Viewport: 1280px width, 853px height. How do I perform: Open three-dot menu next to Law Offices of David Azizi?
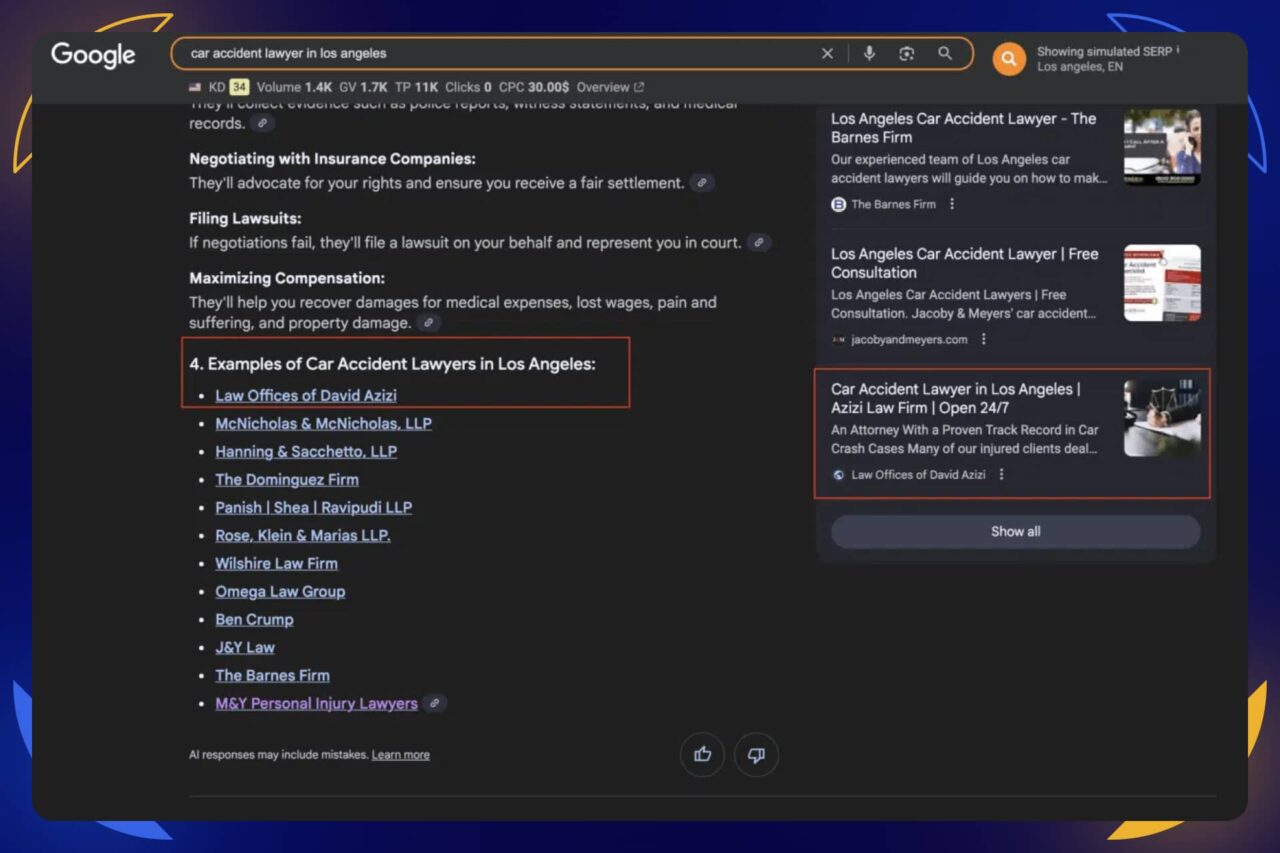(x=1001, y=474)
